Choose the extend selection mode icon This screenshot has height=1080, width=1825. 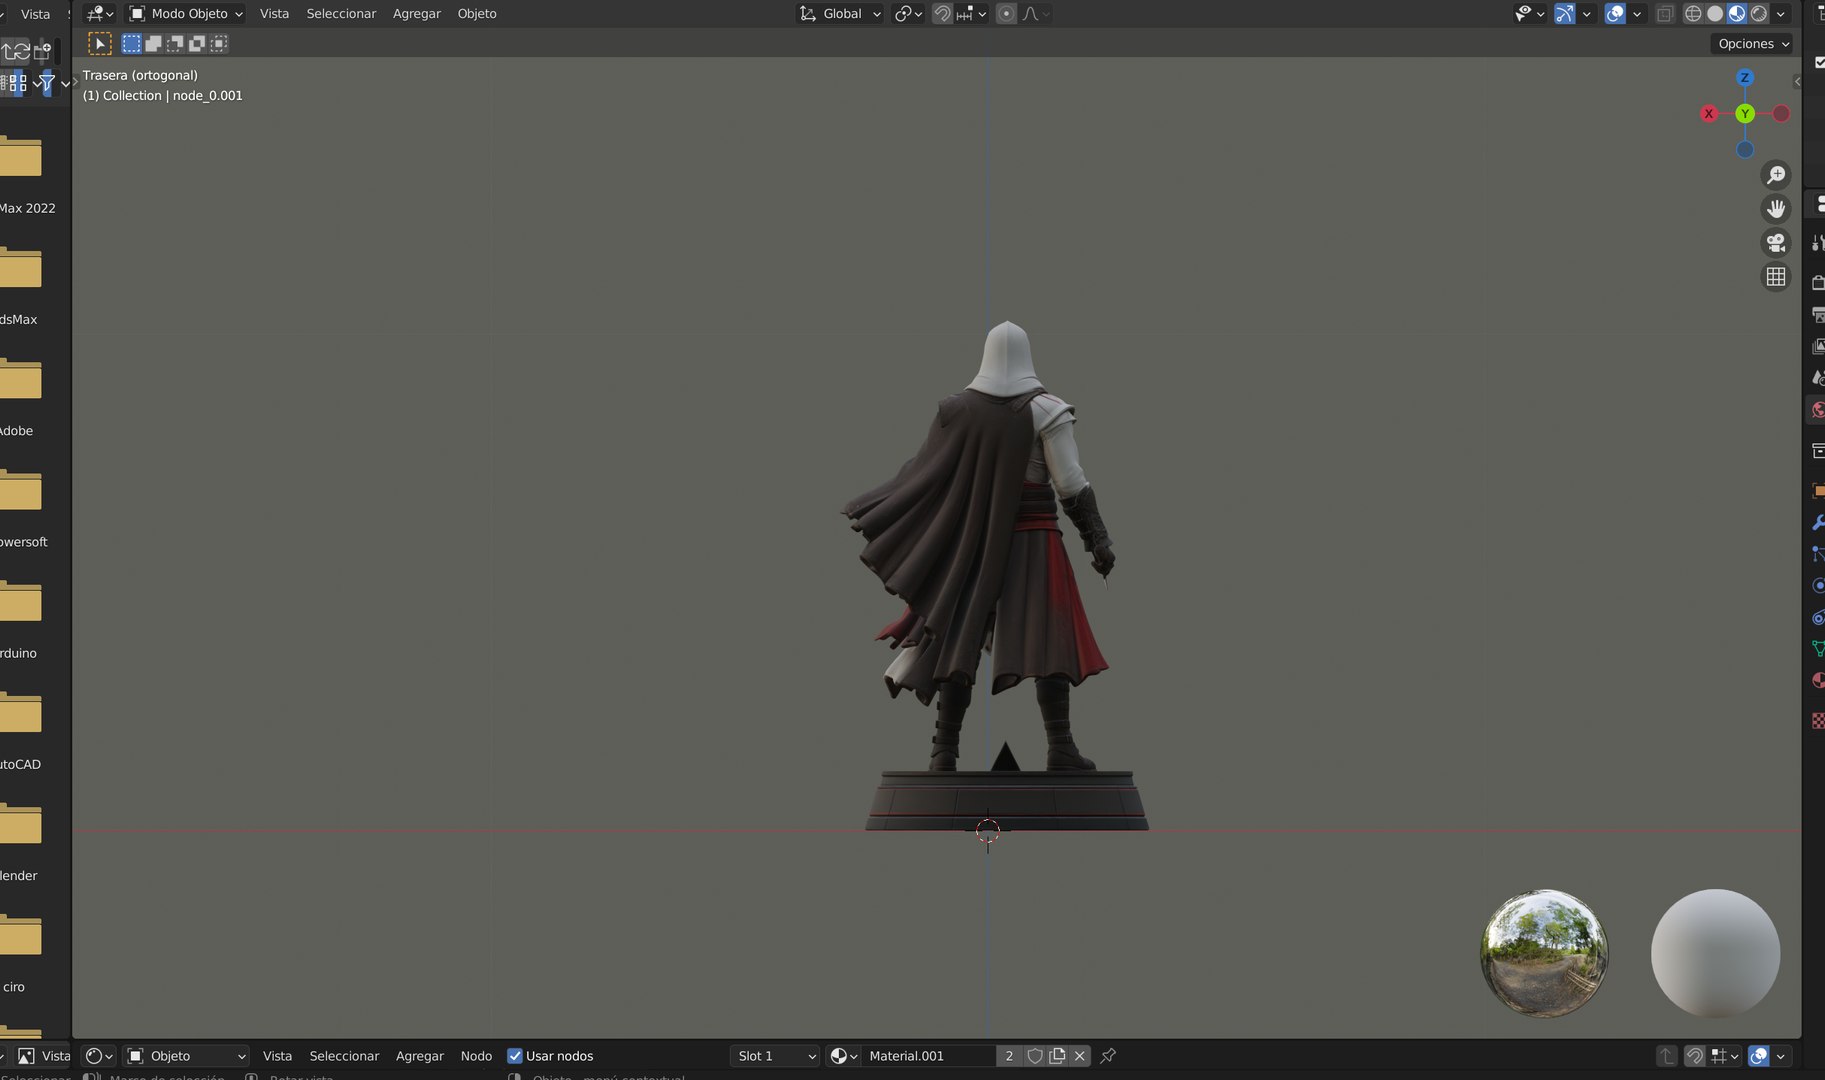pyautogui.click(x=153, y=43)
